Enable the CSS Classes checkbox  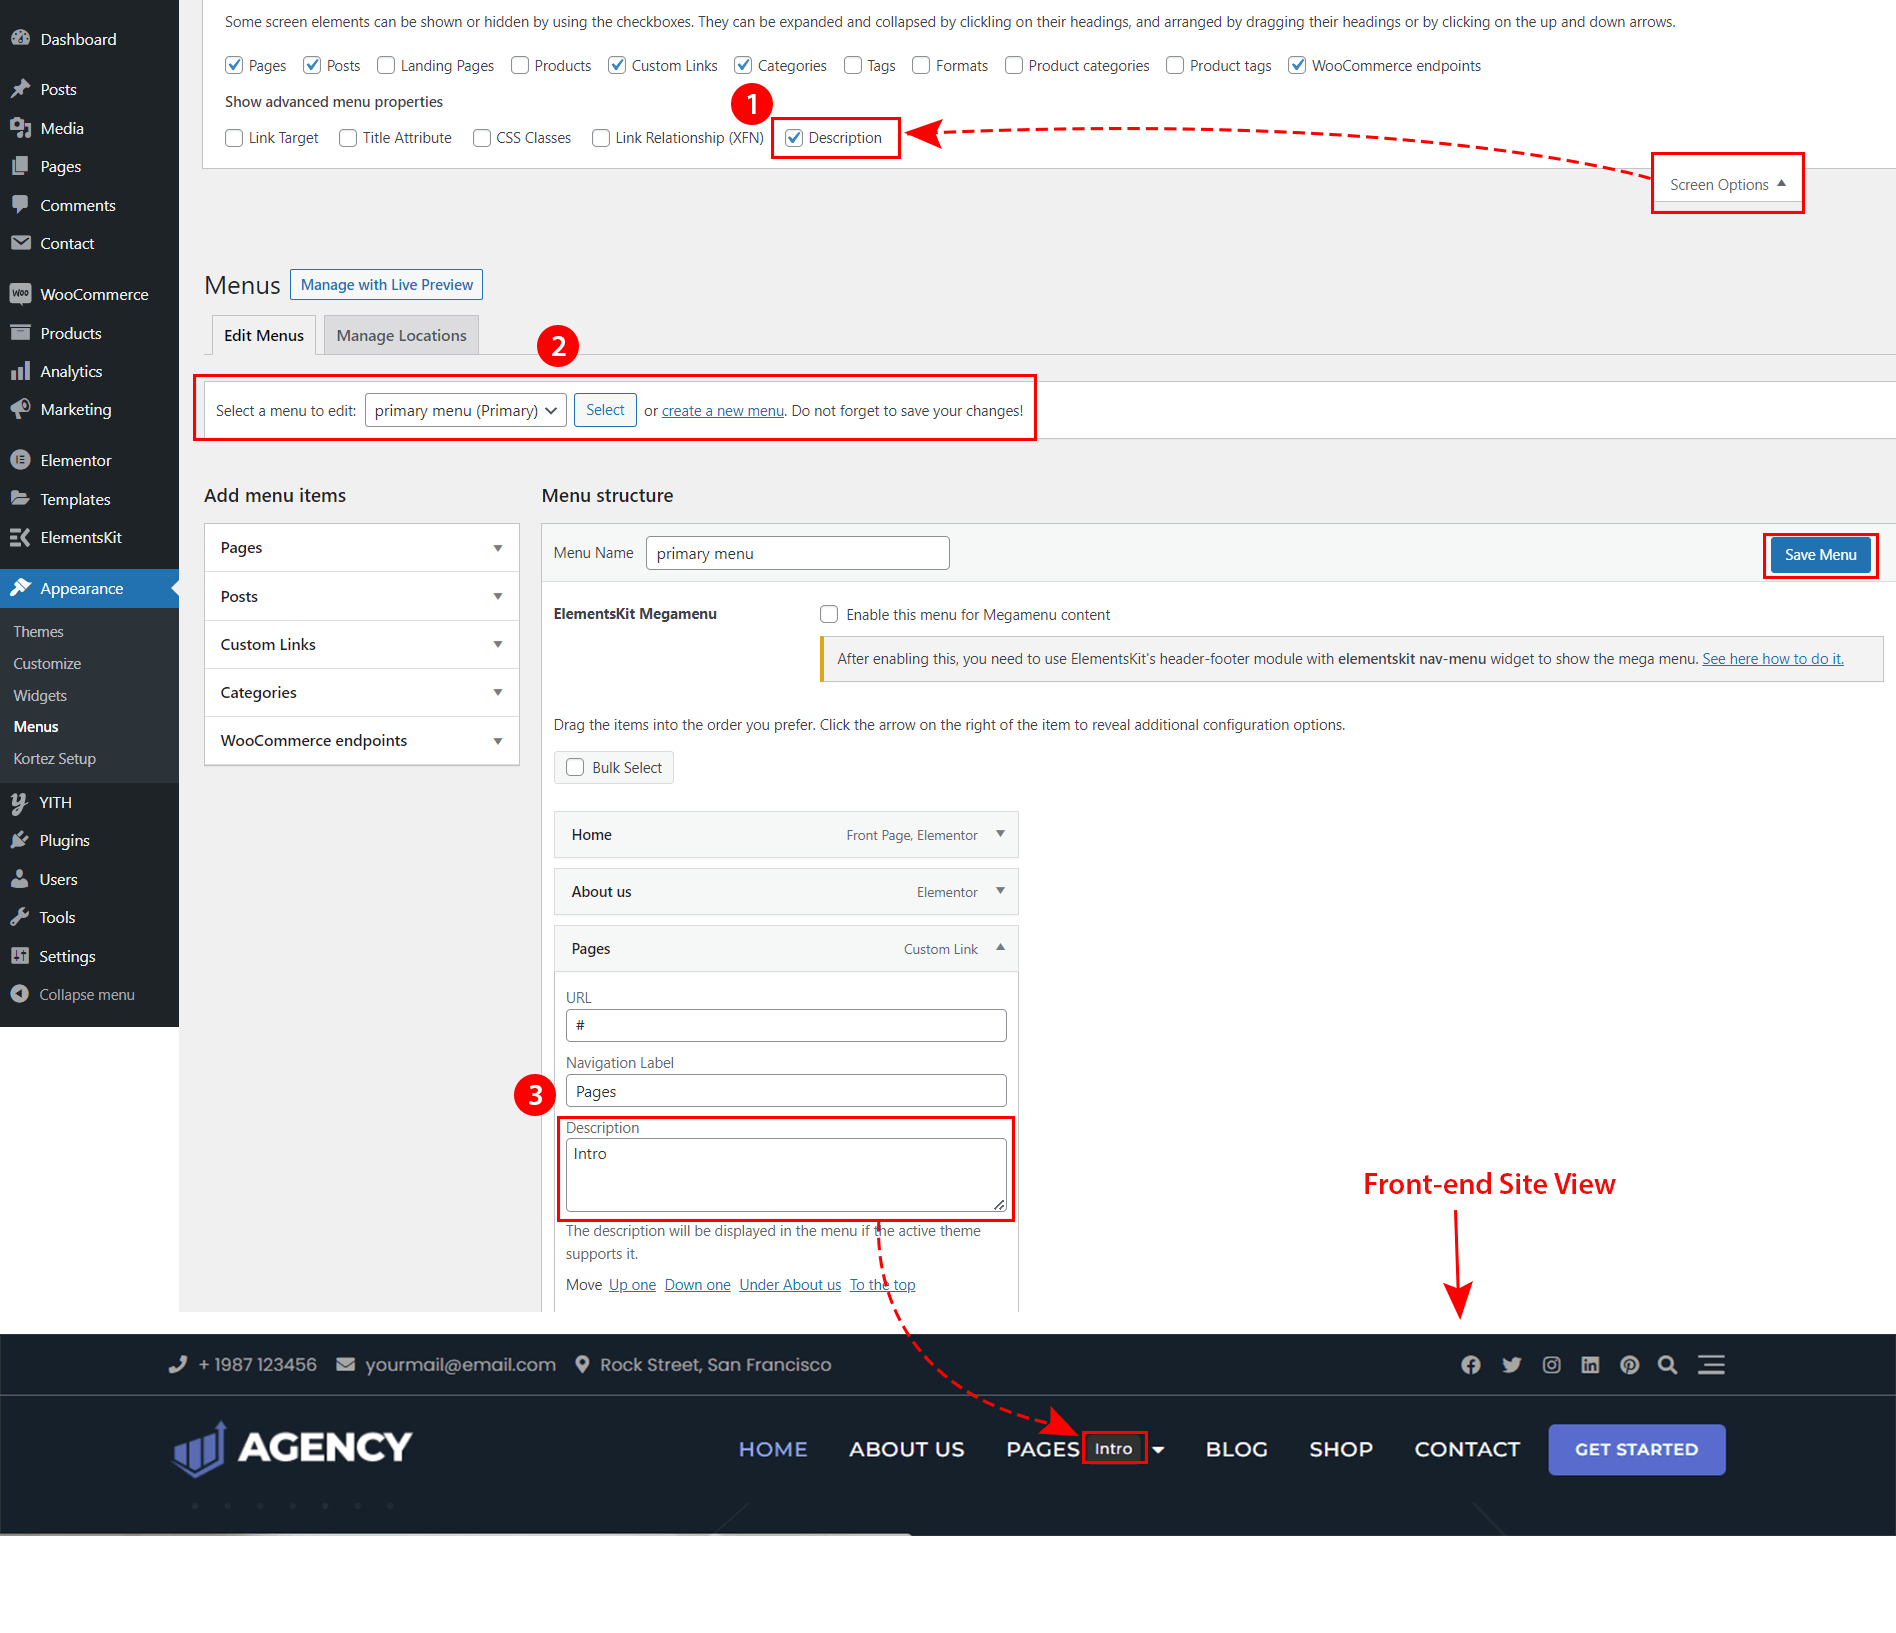tap(482, 137)
